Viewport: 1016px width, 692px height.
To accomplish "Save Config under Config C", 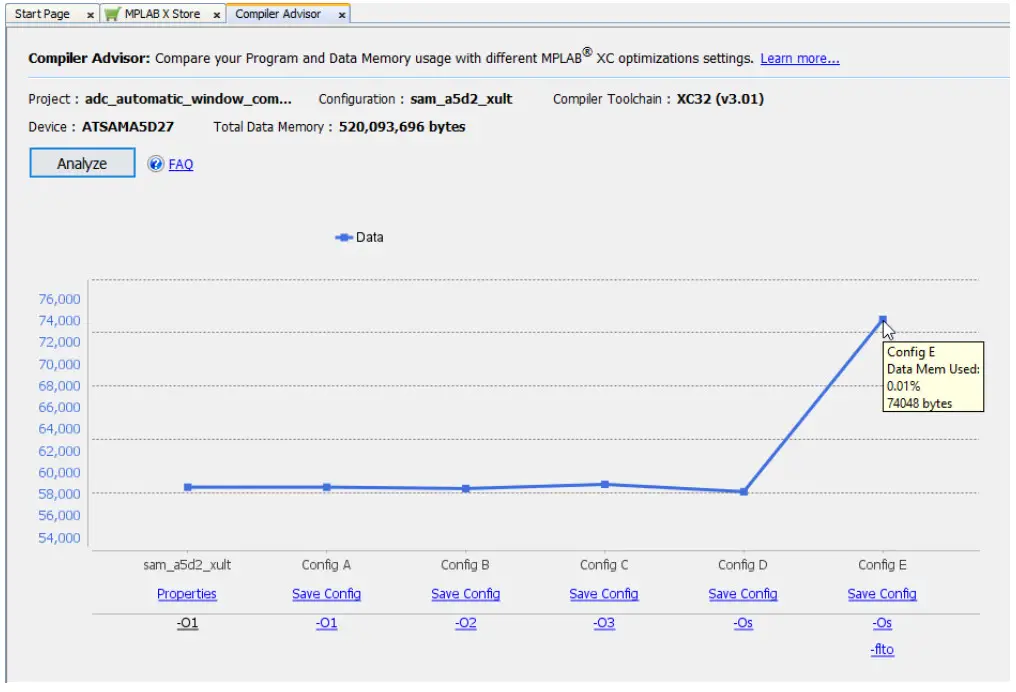I will coord(604,594).
